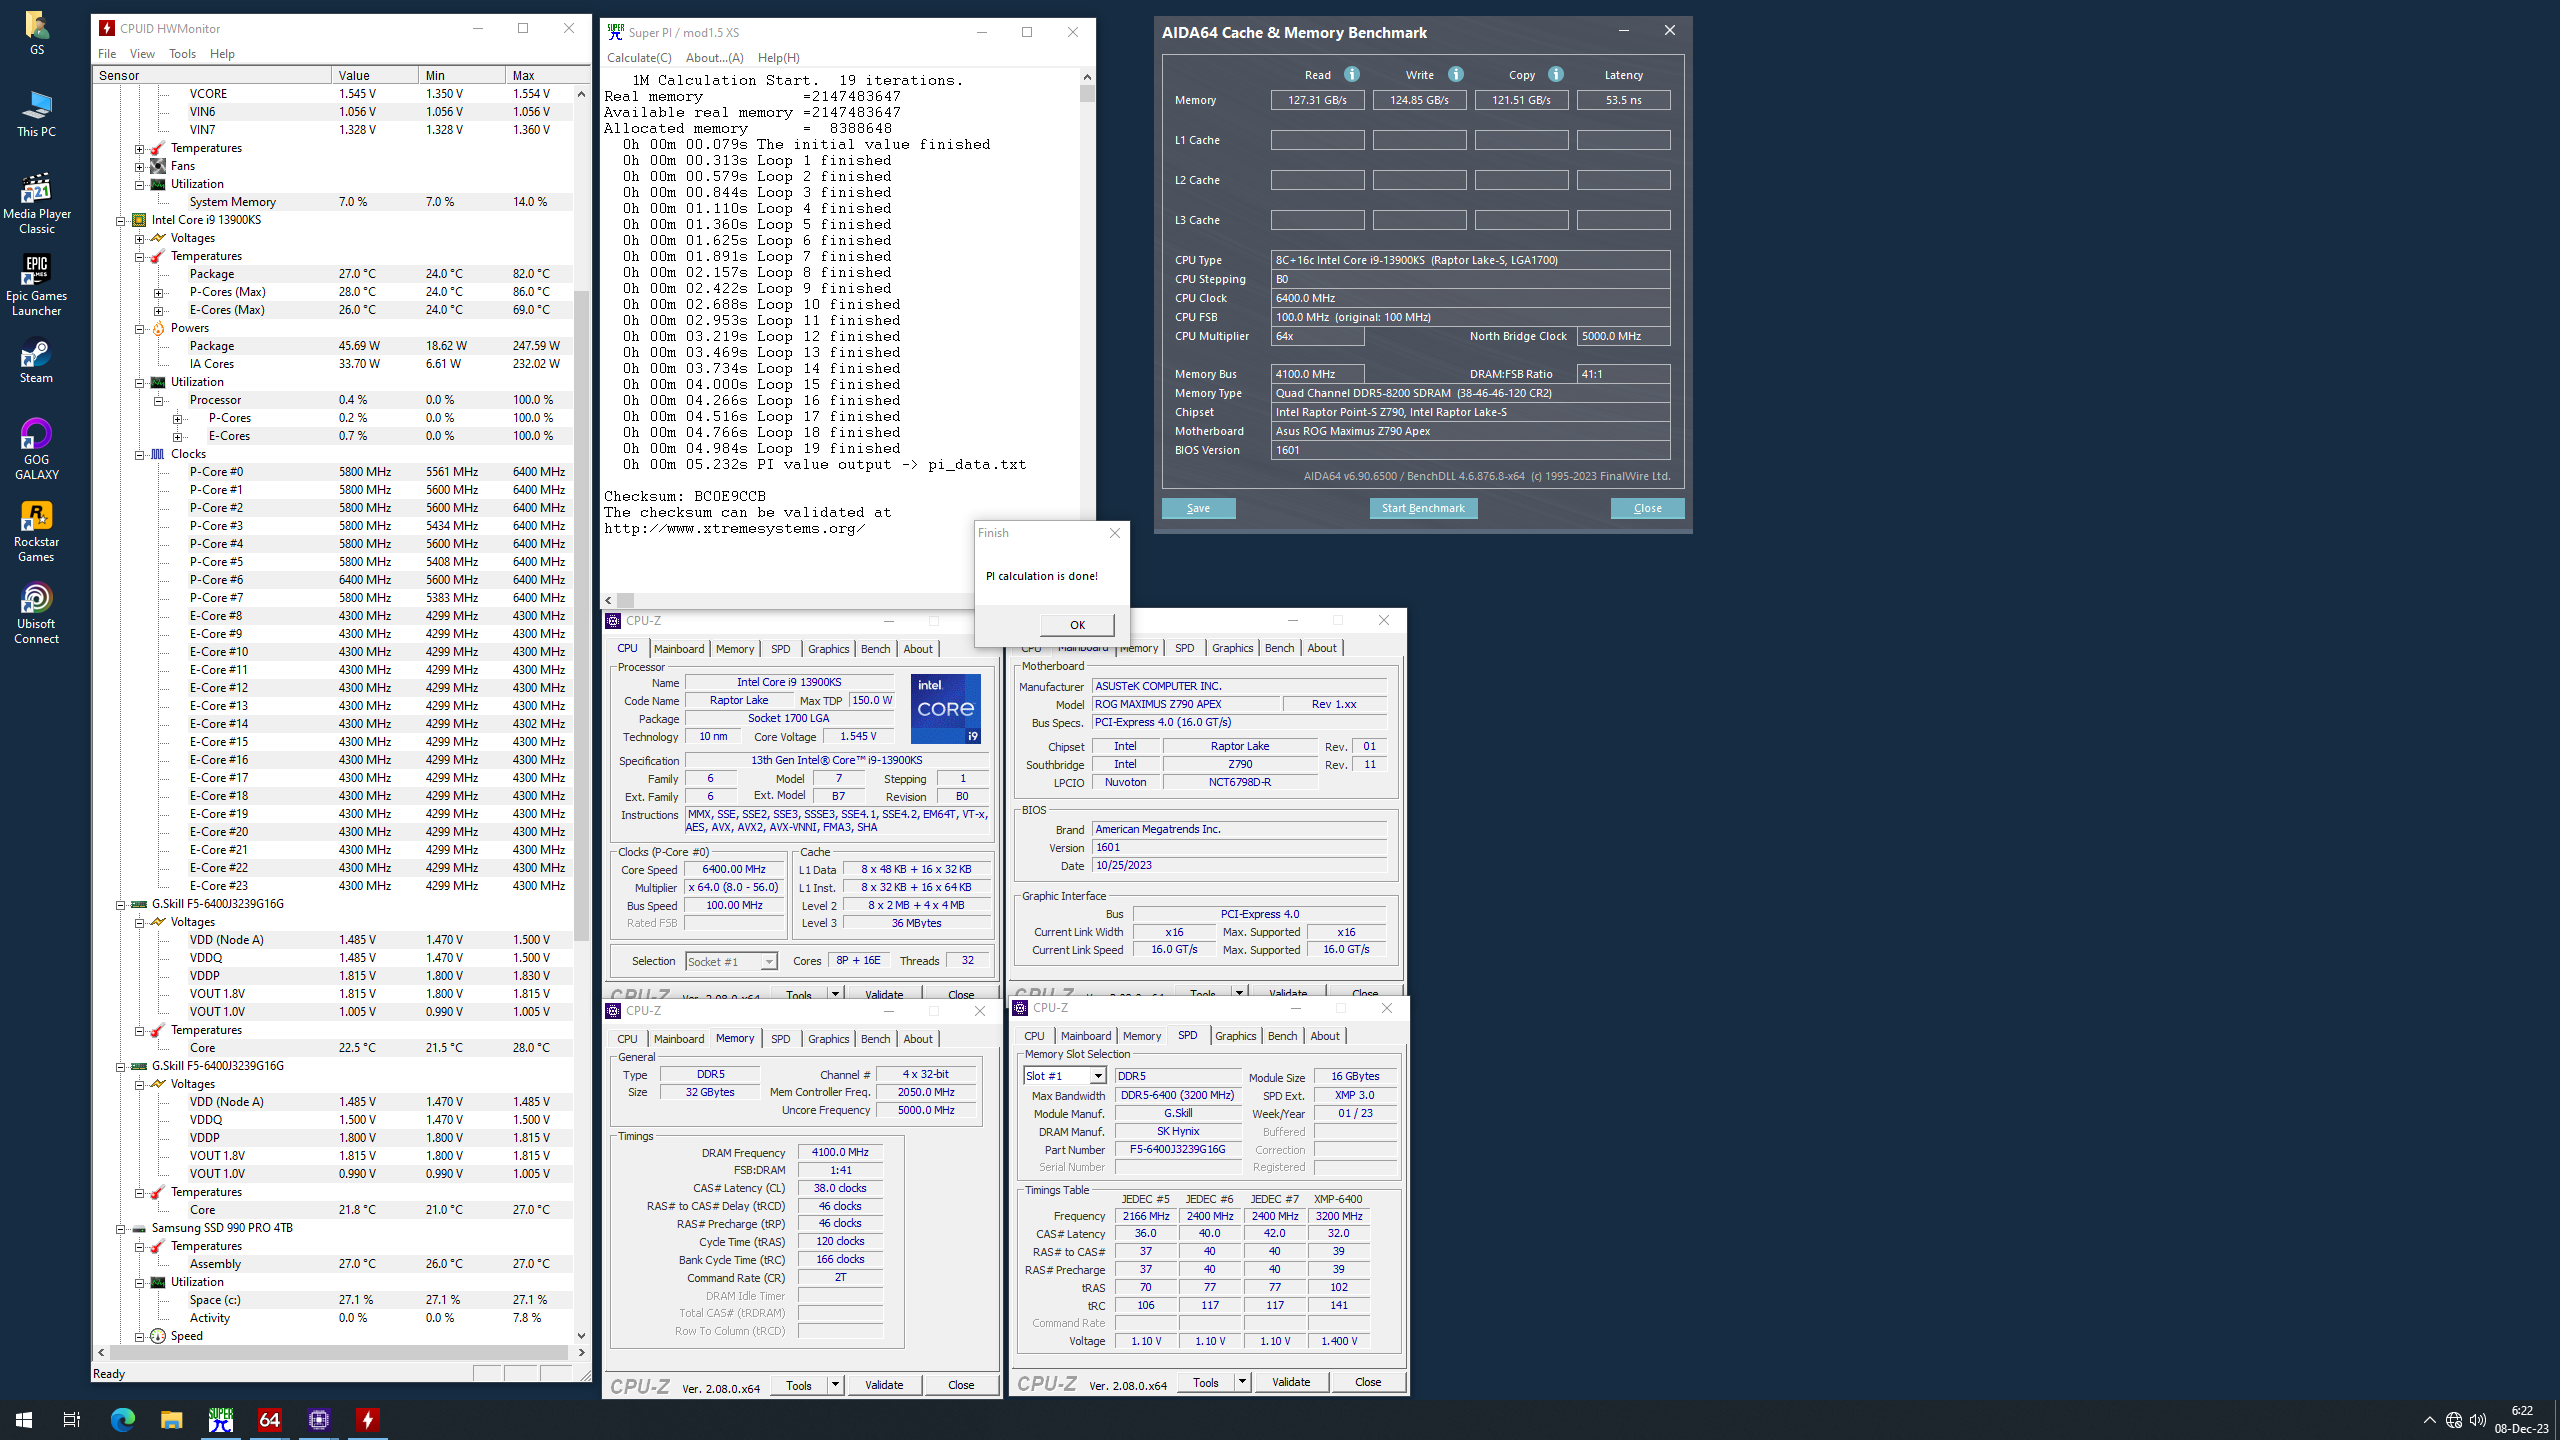Switch to Super PI taskbar icon
The image size is (2560, 1440).
click(220, 1419)
